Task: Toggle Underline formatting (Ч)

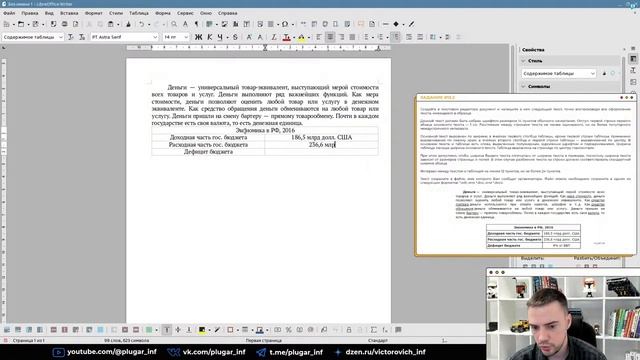Action: coord(220,37)
